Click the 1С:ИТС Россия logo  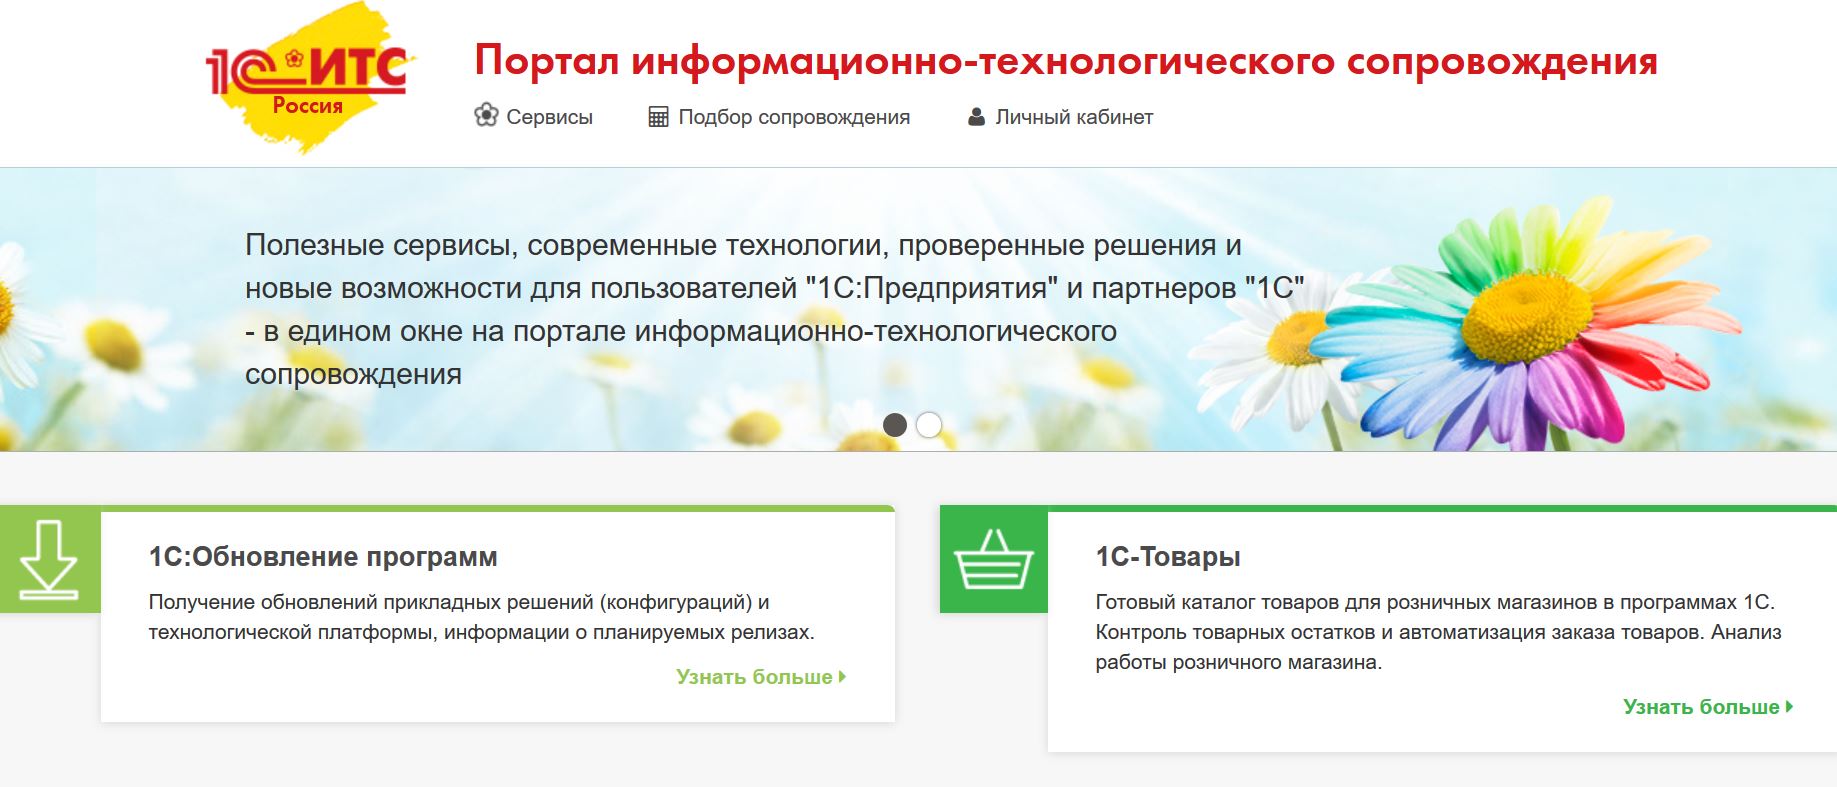click(x=309, y=77)
